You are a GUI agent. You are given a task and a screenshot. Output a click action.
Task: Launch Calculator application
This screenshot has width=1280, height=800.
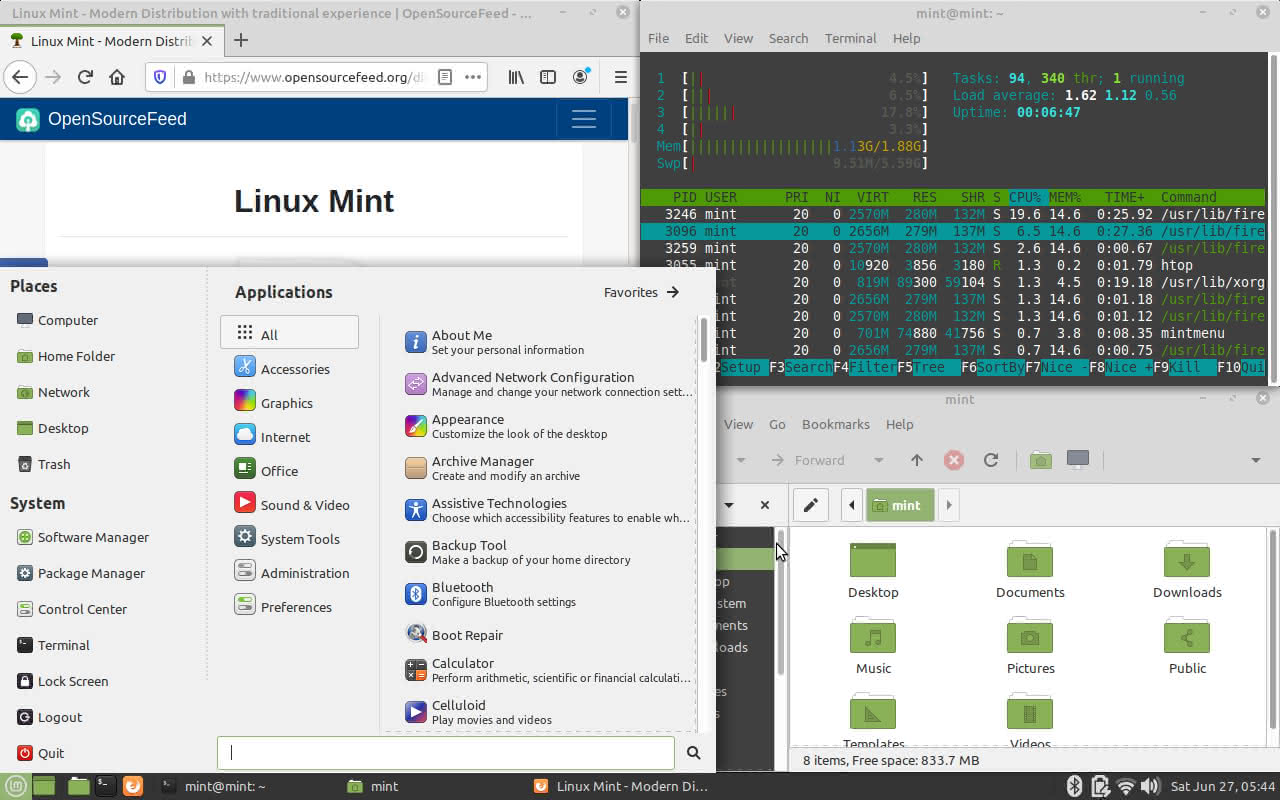[548, 670]
